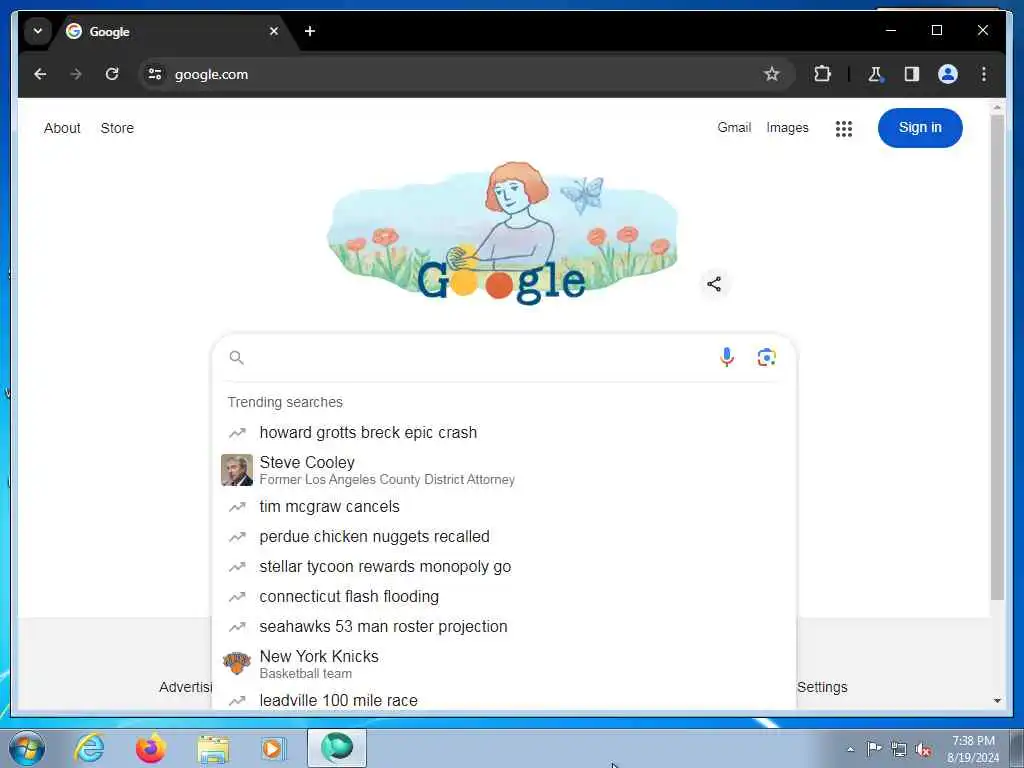Viewport: 1024px width, 768px height.
Task: Show hidden tray icons arrow
Action: pos(850,749)
